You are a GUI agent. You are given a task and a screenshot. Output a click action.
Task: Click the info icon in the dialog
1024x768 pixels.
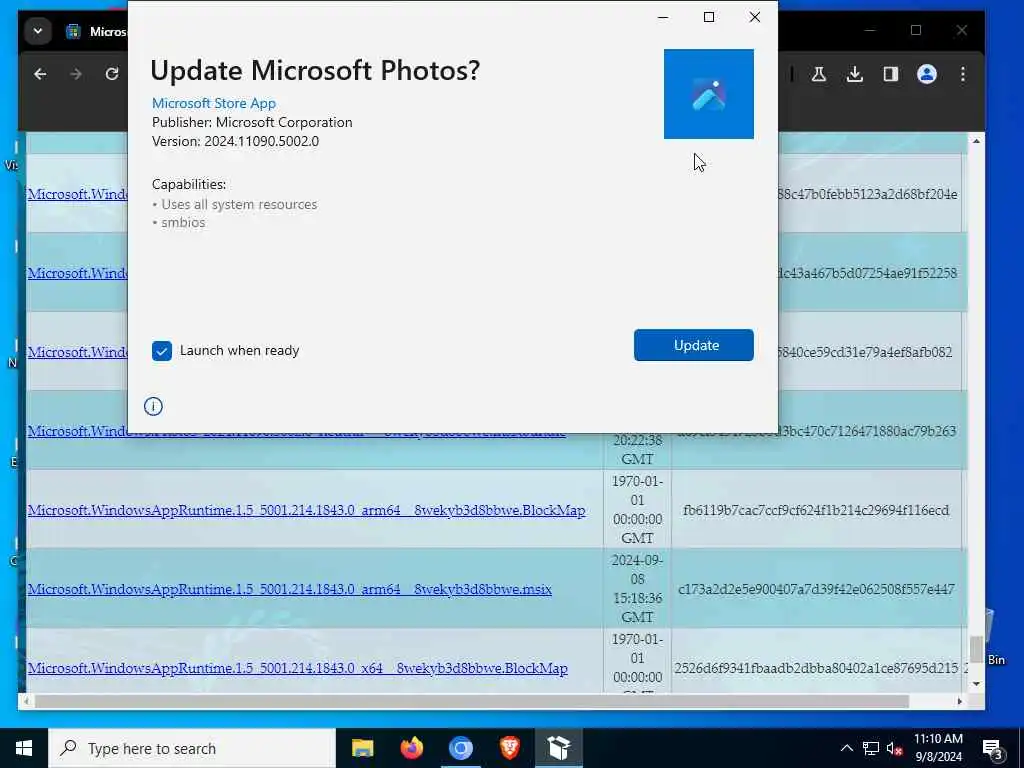coord(153,406)
